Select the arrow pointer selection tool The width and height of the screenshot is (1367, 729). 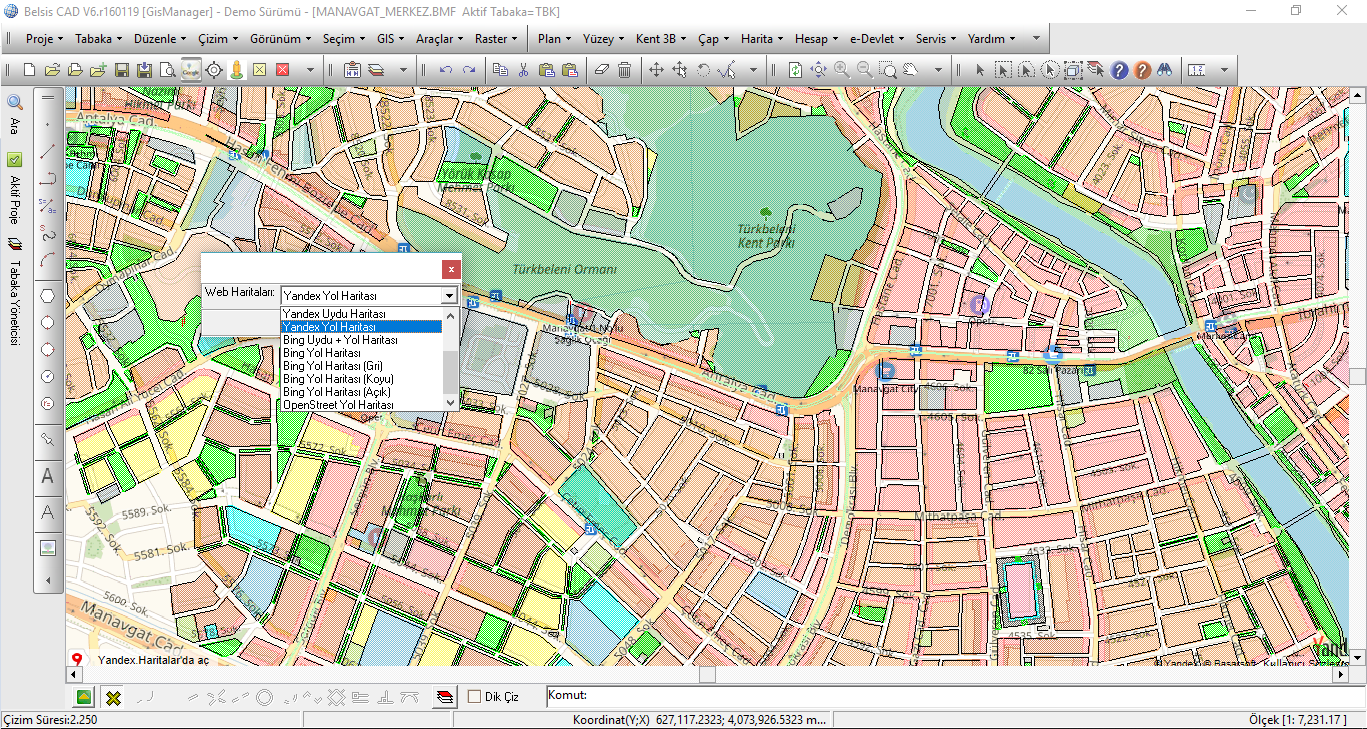click(980, 70)
